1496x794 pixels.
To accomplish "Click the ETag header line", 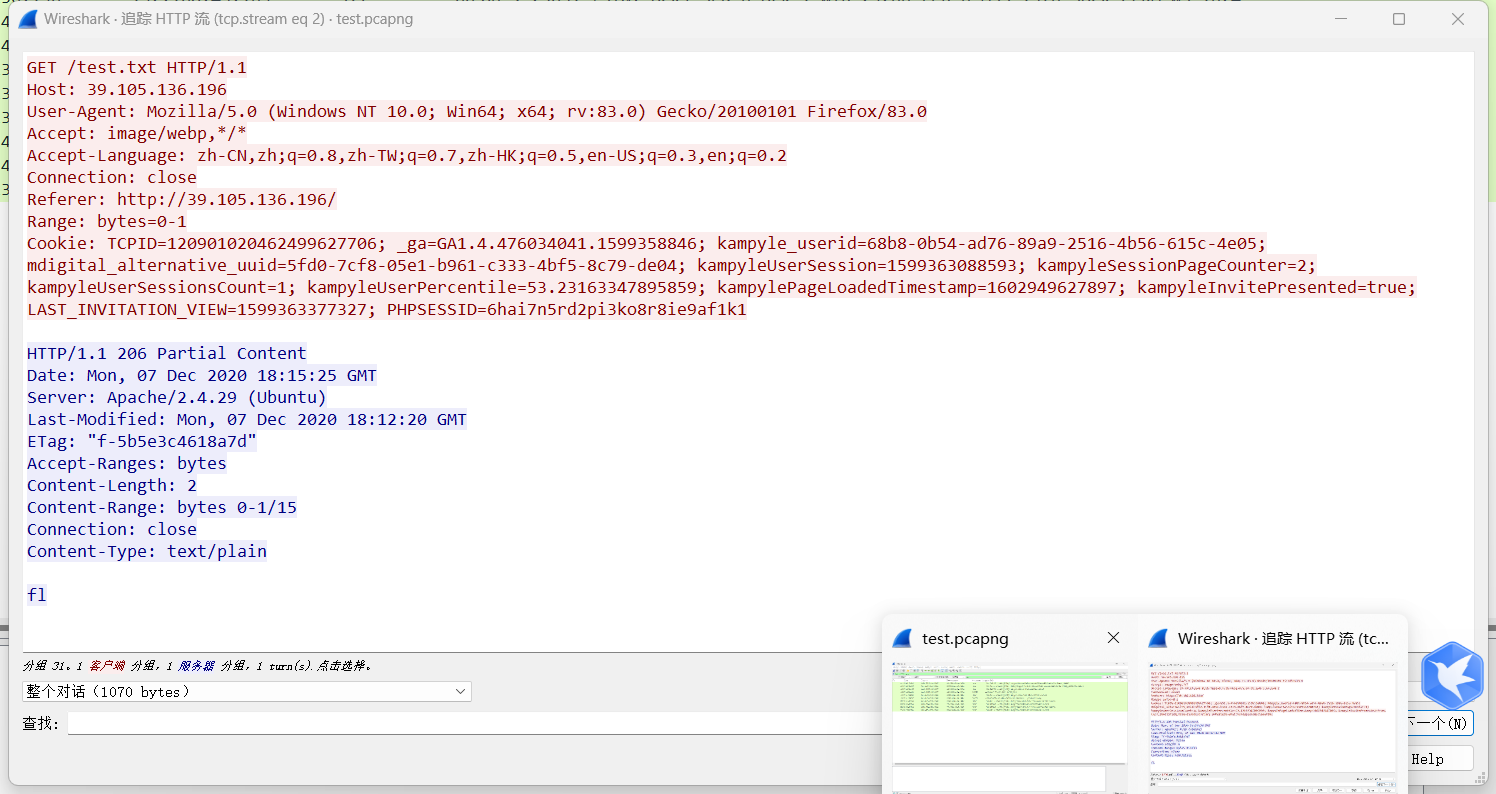I will [140, 441].
